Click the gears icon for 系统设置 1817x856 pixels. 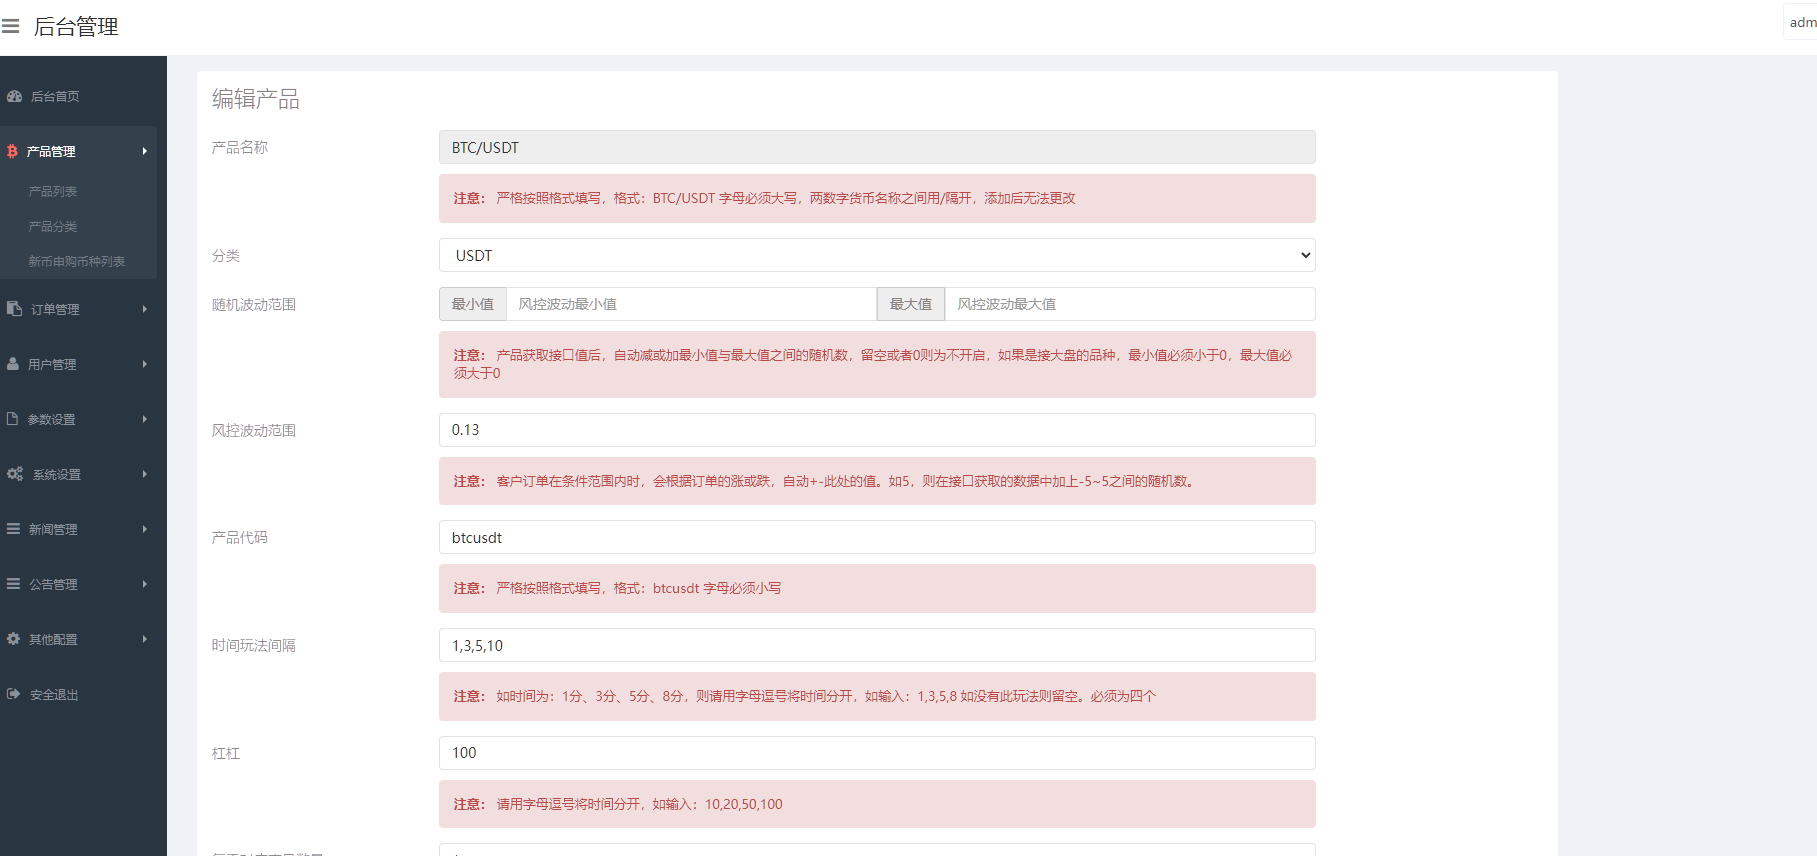pyautogui.click(x=15, y=474)
